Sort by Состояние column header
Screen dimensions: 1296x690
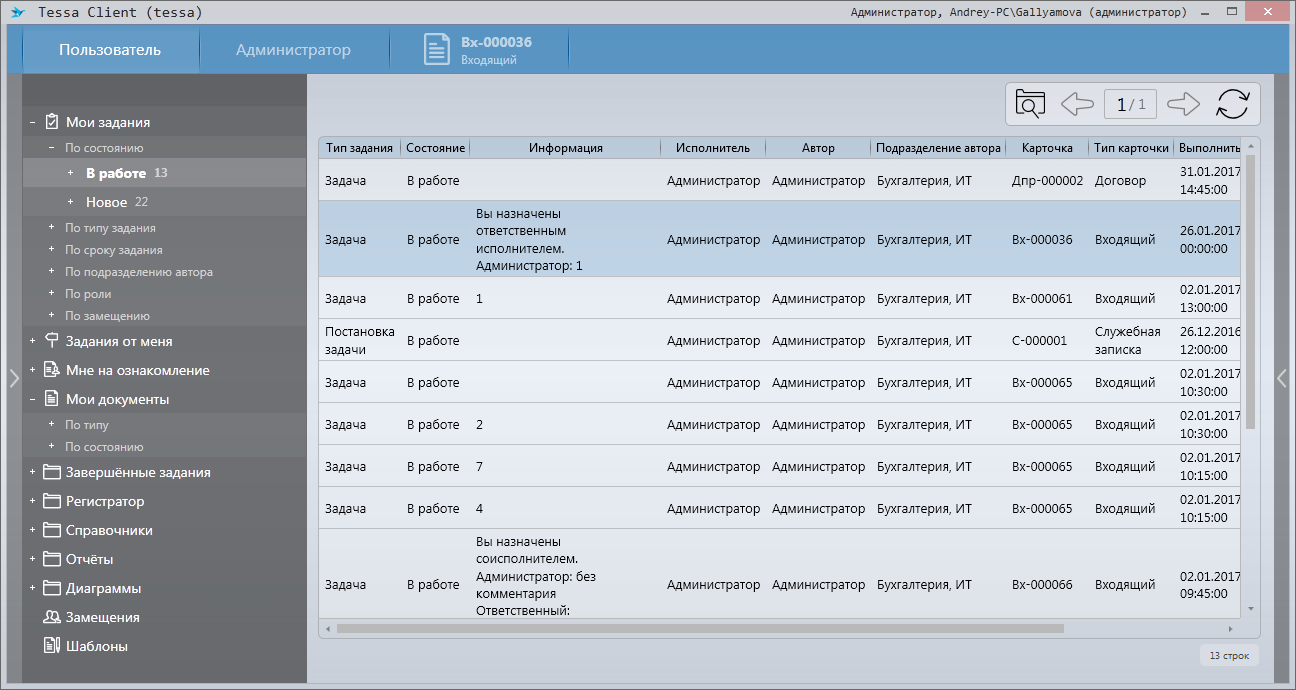[436, 148]
